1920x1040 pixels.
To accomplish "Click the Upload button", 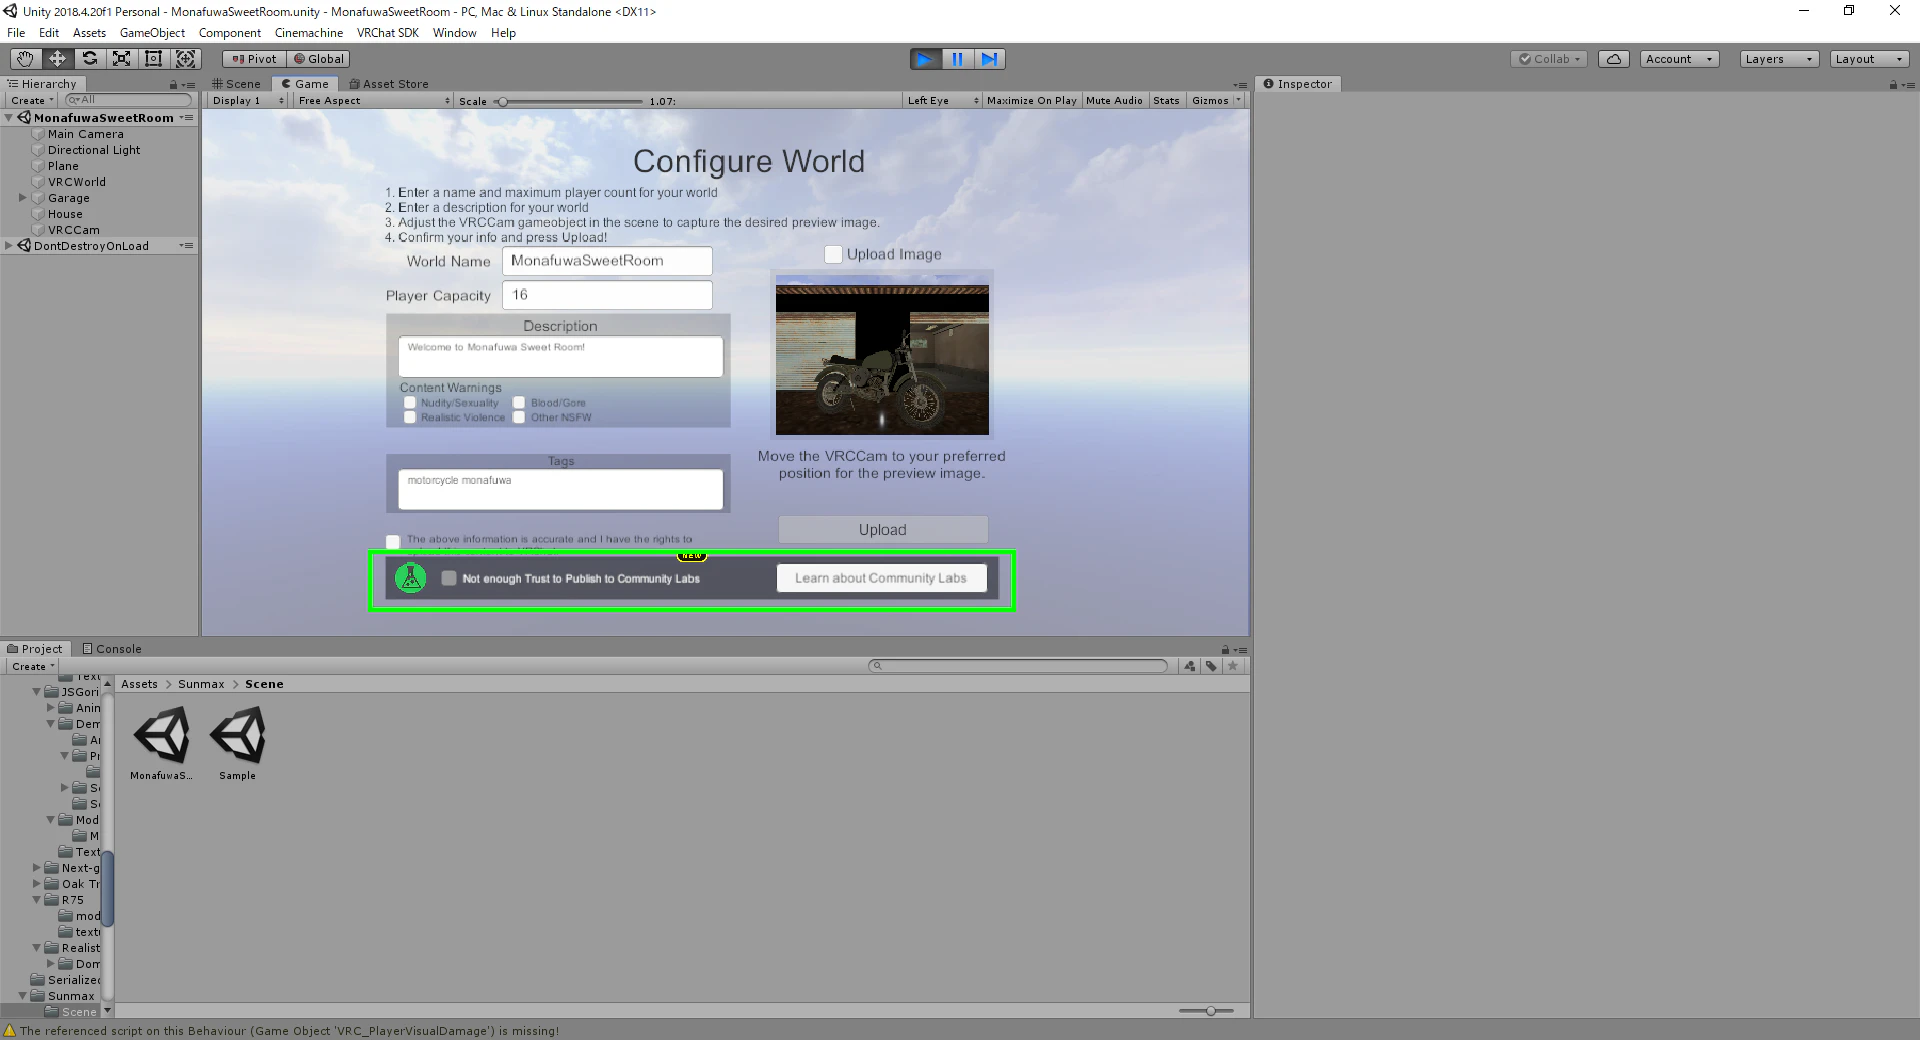I will click(x=883, y=530).
